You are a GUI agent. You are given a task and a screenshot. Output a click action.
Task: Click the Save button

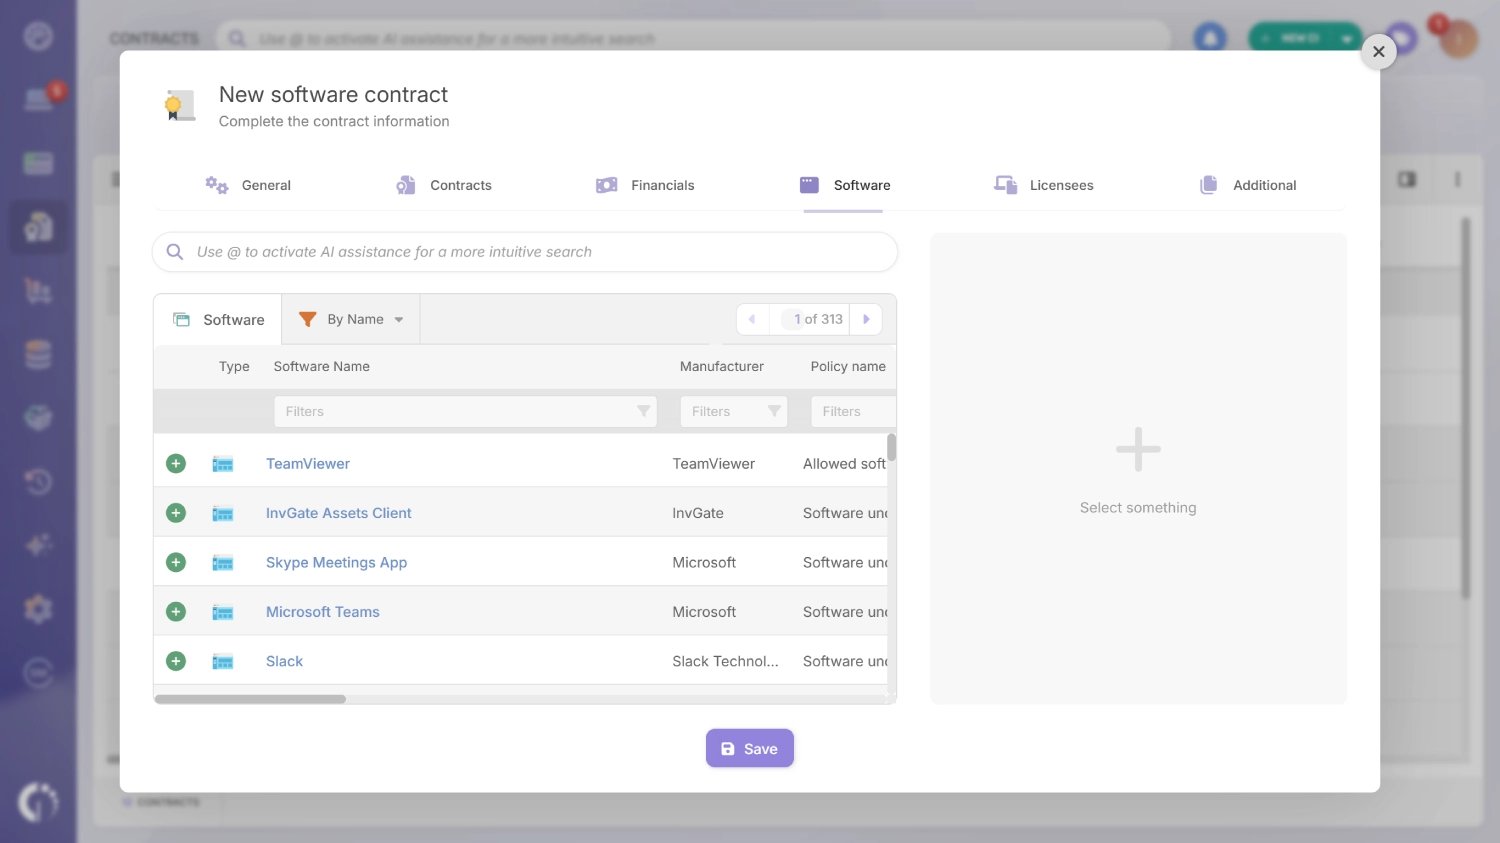[x=750, y=748]
